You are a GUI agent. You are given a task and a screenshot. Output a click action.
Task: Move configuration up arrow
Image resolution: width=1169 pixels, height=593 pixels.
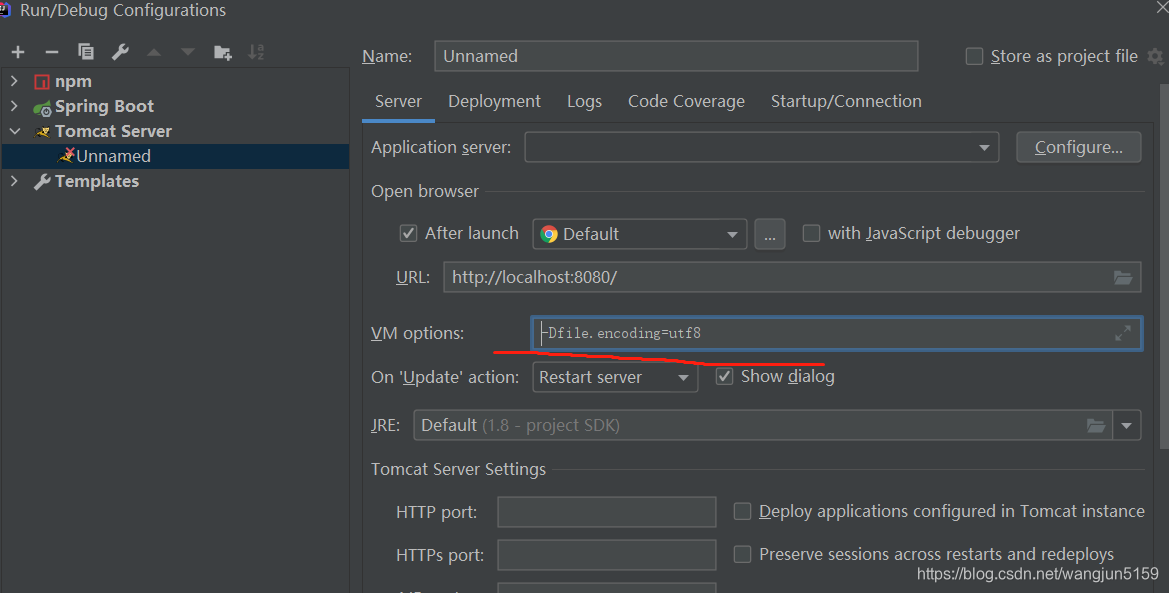click(154, 52)
